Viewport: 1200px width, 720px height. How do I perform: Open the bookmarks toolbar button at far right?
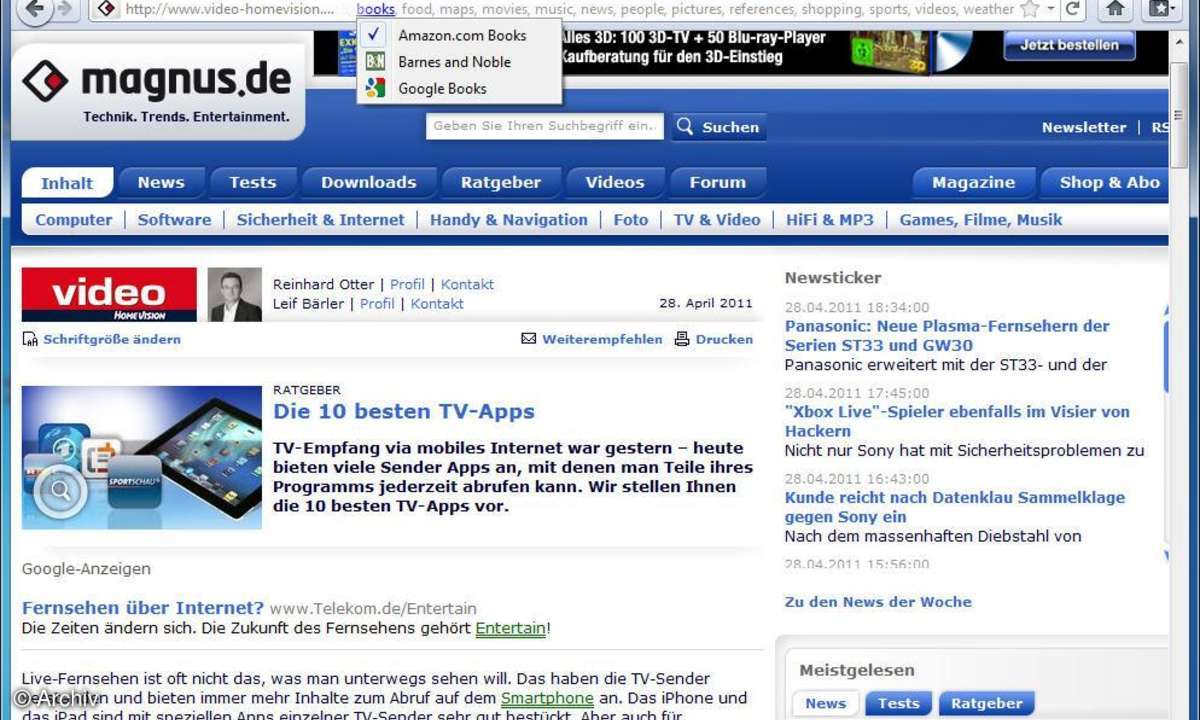(x=1161, y=9)
